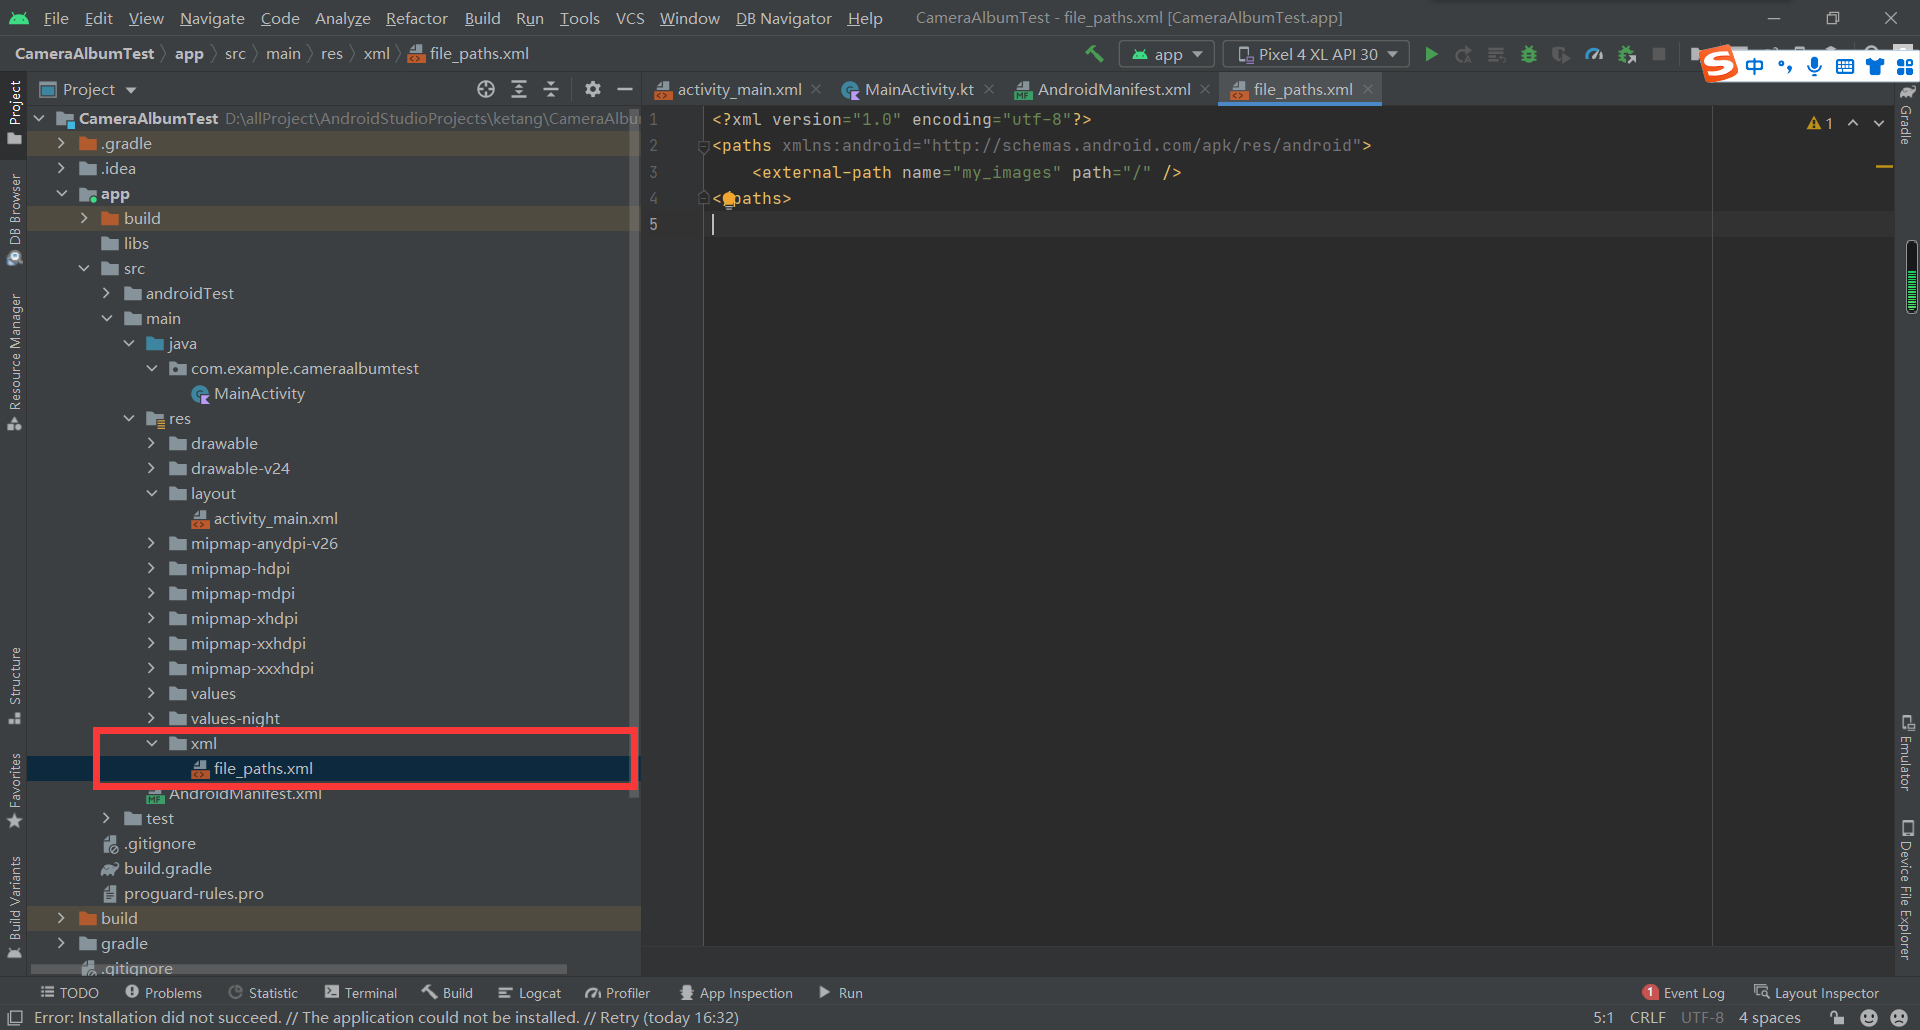
Task: Open Project panel settings gear
Action: point(593,89)
